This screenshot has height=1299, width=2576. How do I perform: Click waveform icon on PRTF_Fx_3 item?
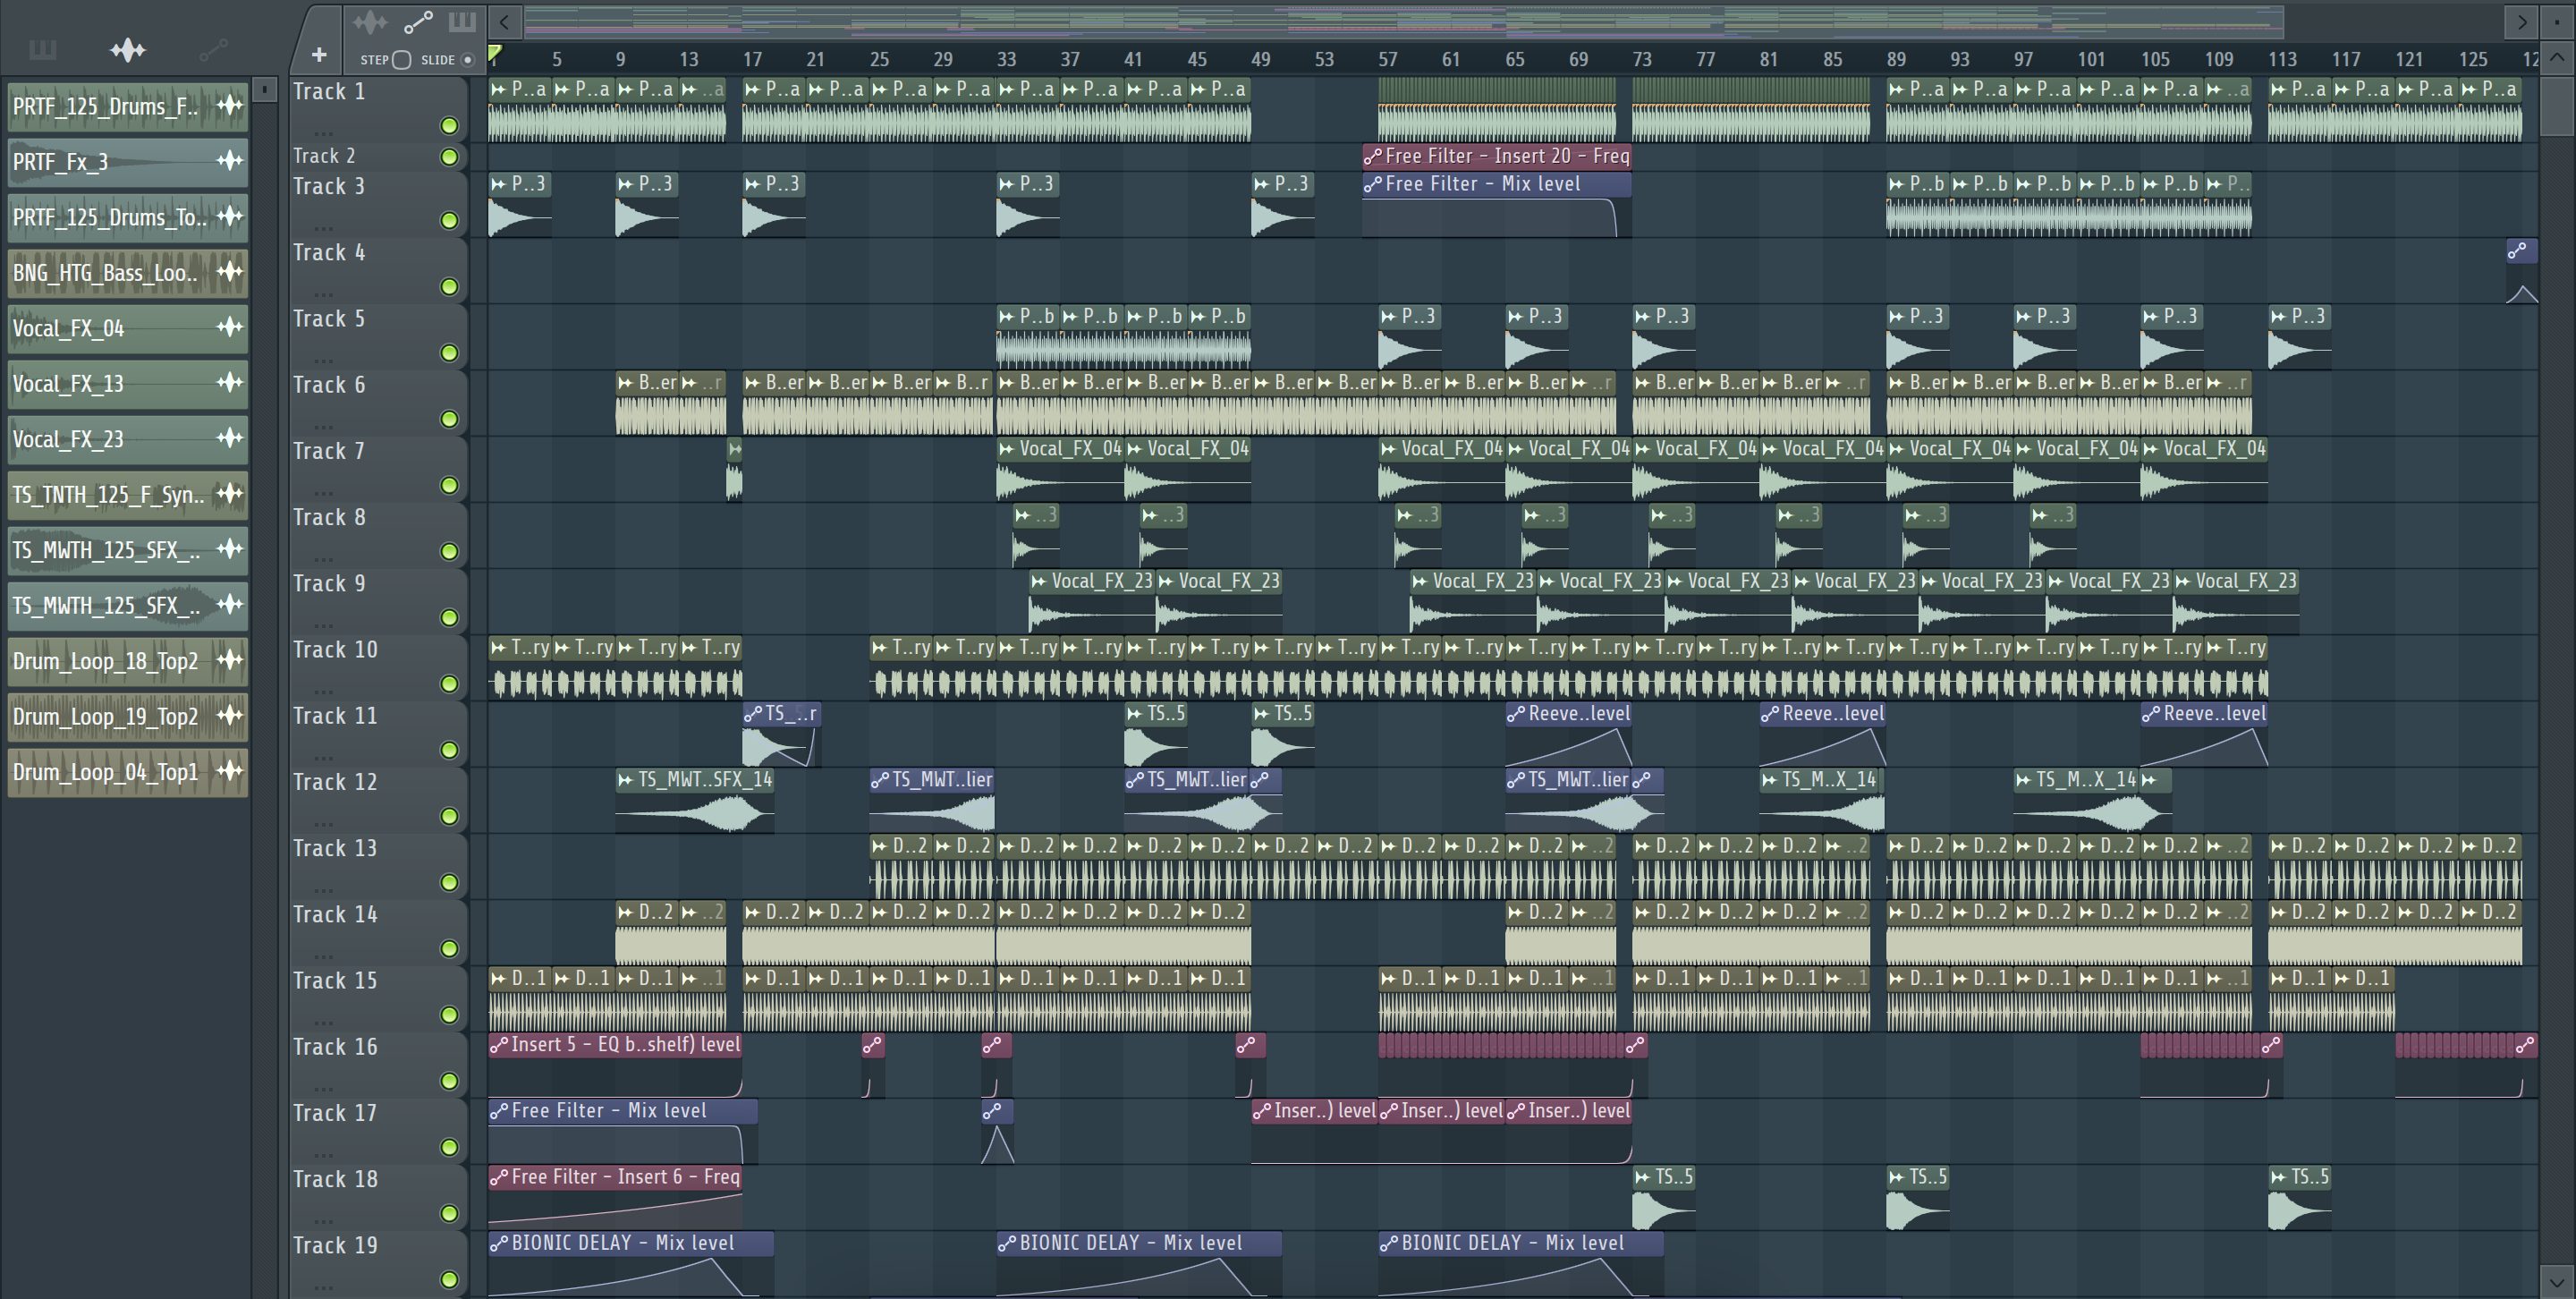pyautogui.click(x=230, y=161)
